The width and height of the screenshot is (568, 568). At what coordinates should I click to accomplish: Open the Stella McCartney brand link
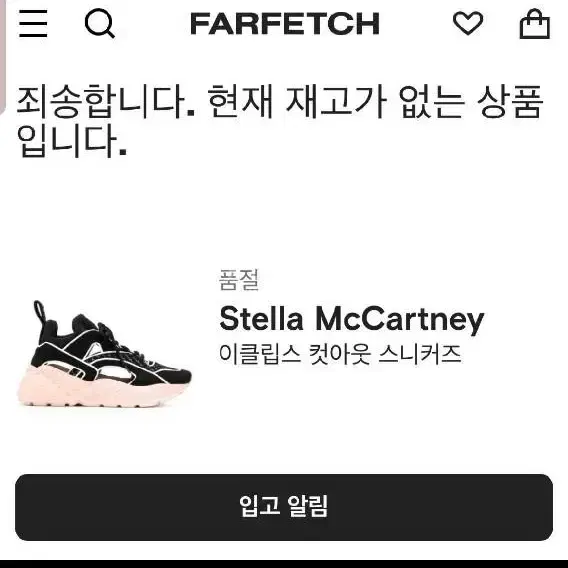[x=352, y=319]
